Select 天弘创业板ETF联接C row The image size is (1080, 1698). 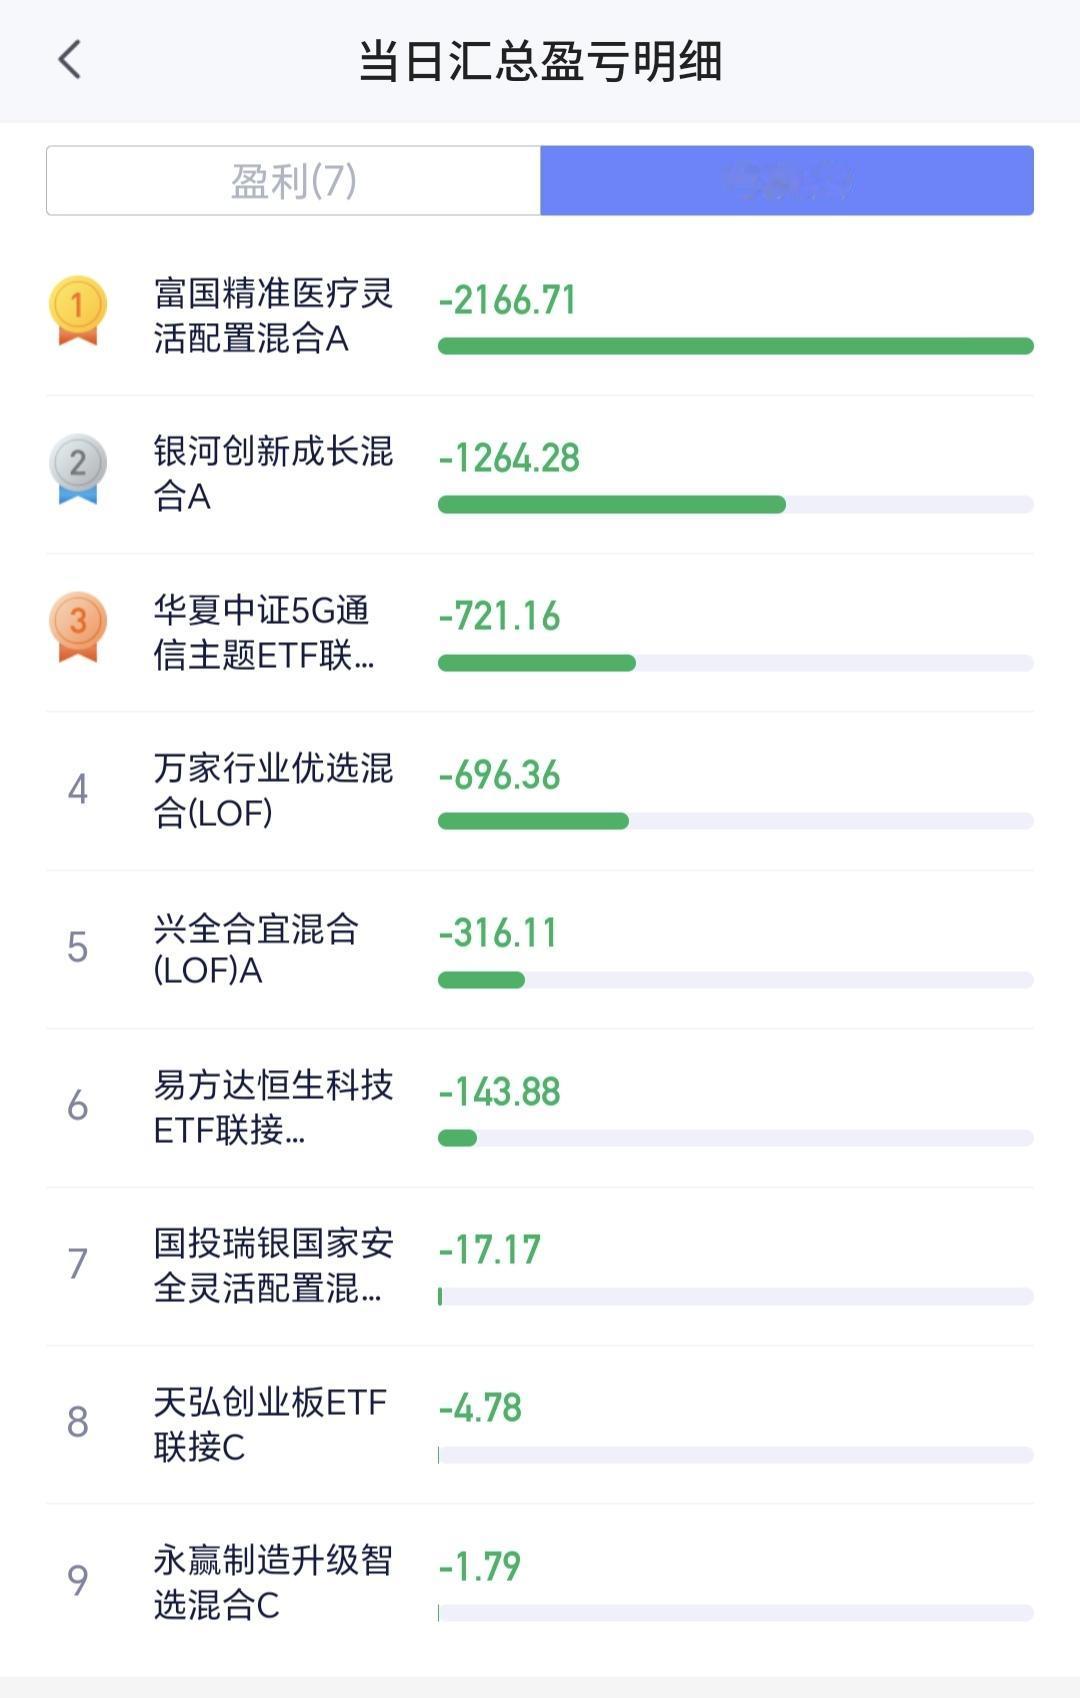coord(540,1424)
